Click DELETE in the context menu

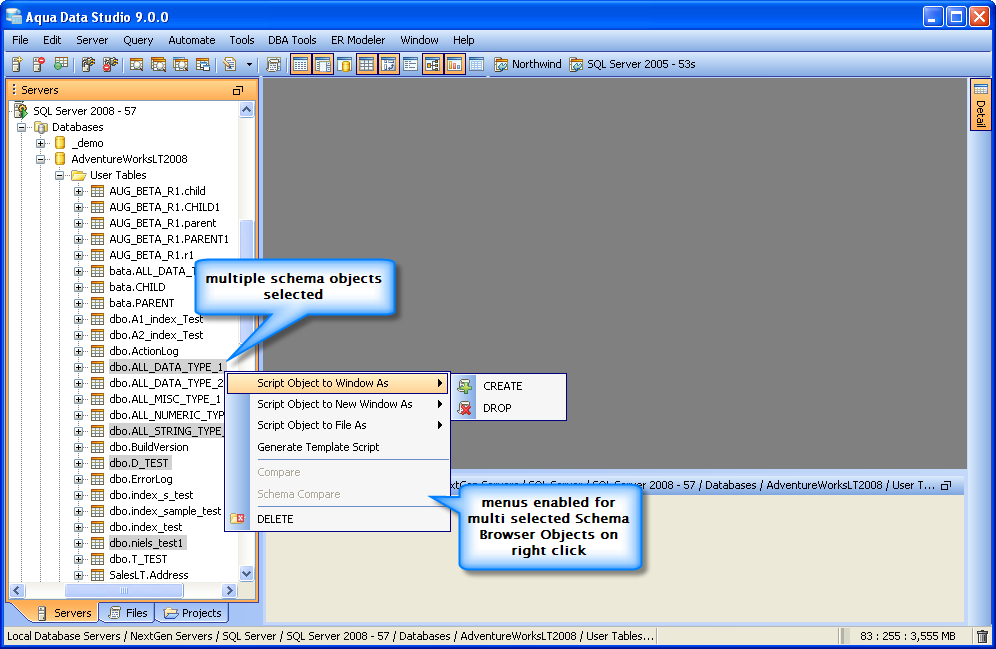(337, 519)
